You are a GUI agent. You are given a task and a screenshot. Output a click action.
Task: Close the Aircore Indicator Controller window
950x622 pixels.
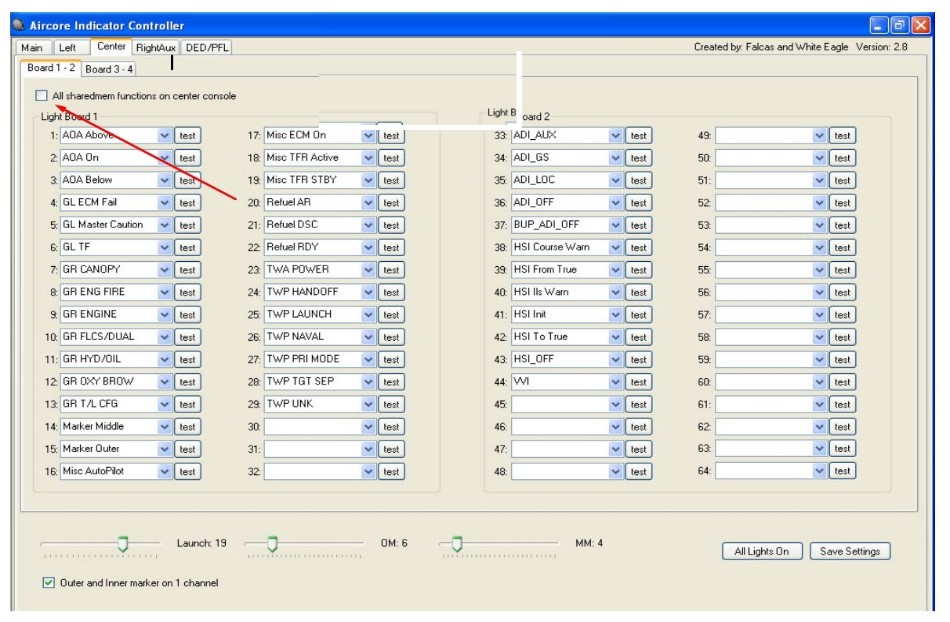click(x=921, y=25)
